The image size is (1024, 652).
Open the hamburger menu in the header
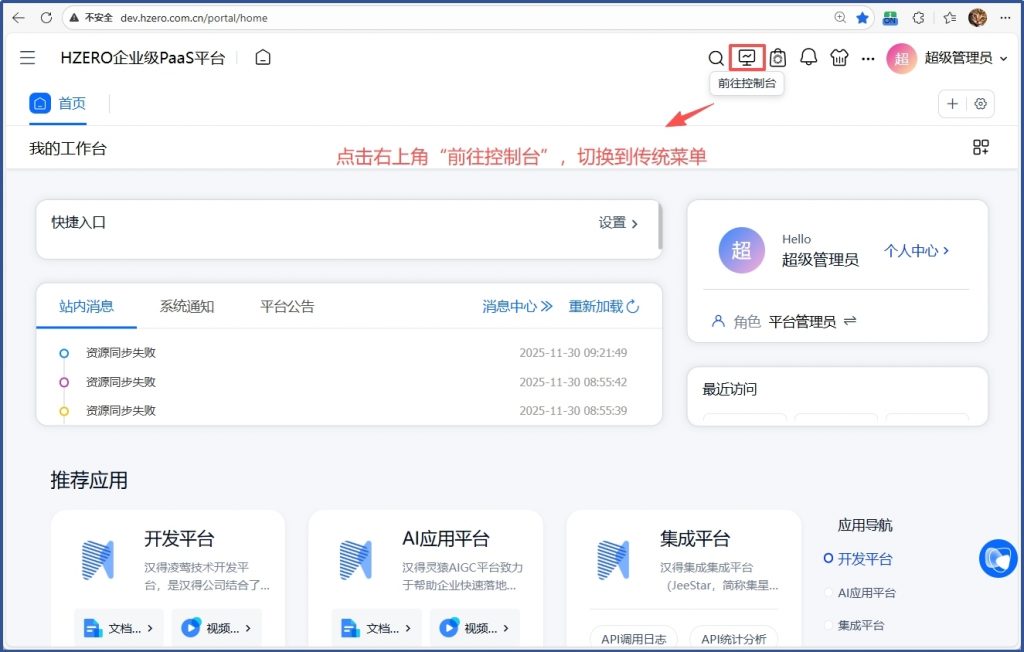coord(28,58)
